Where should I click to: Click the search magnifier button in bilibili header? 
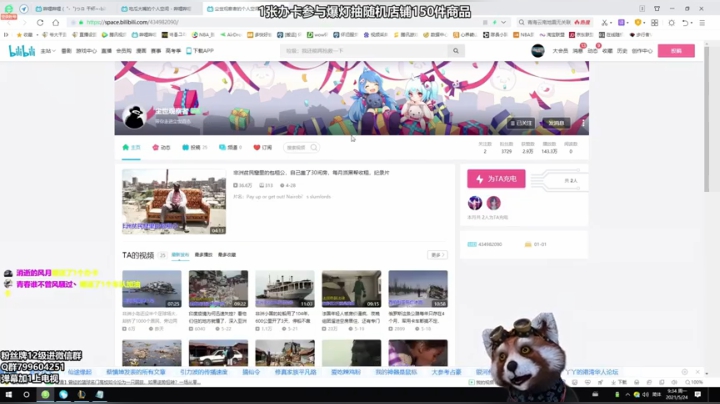click(456, 51)
